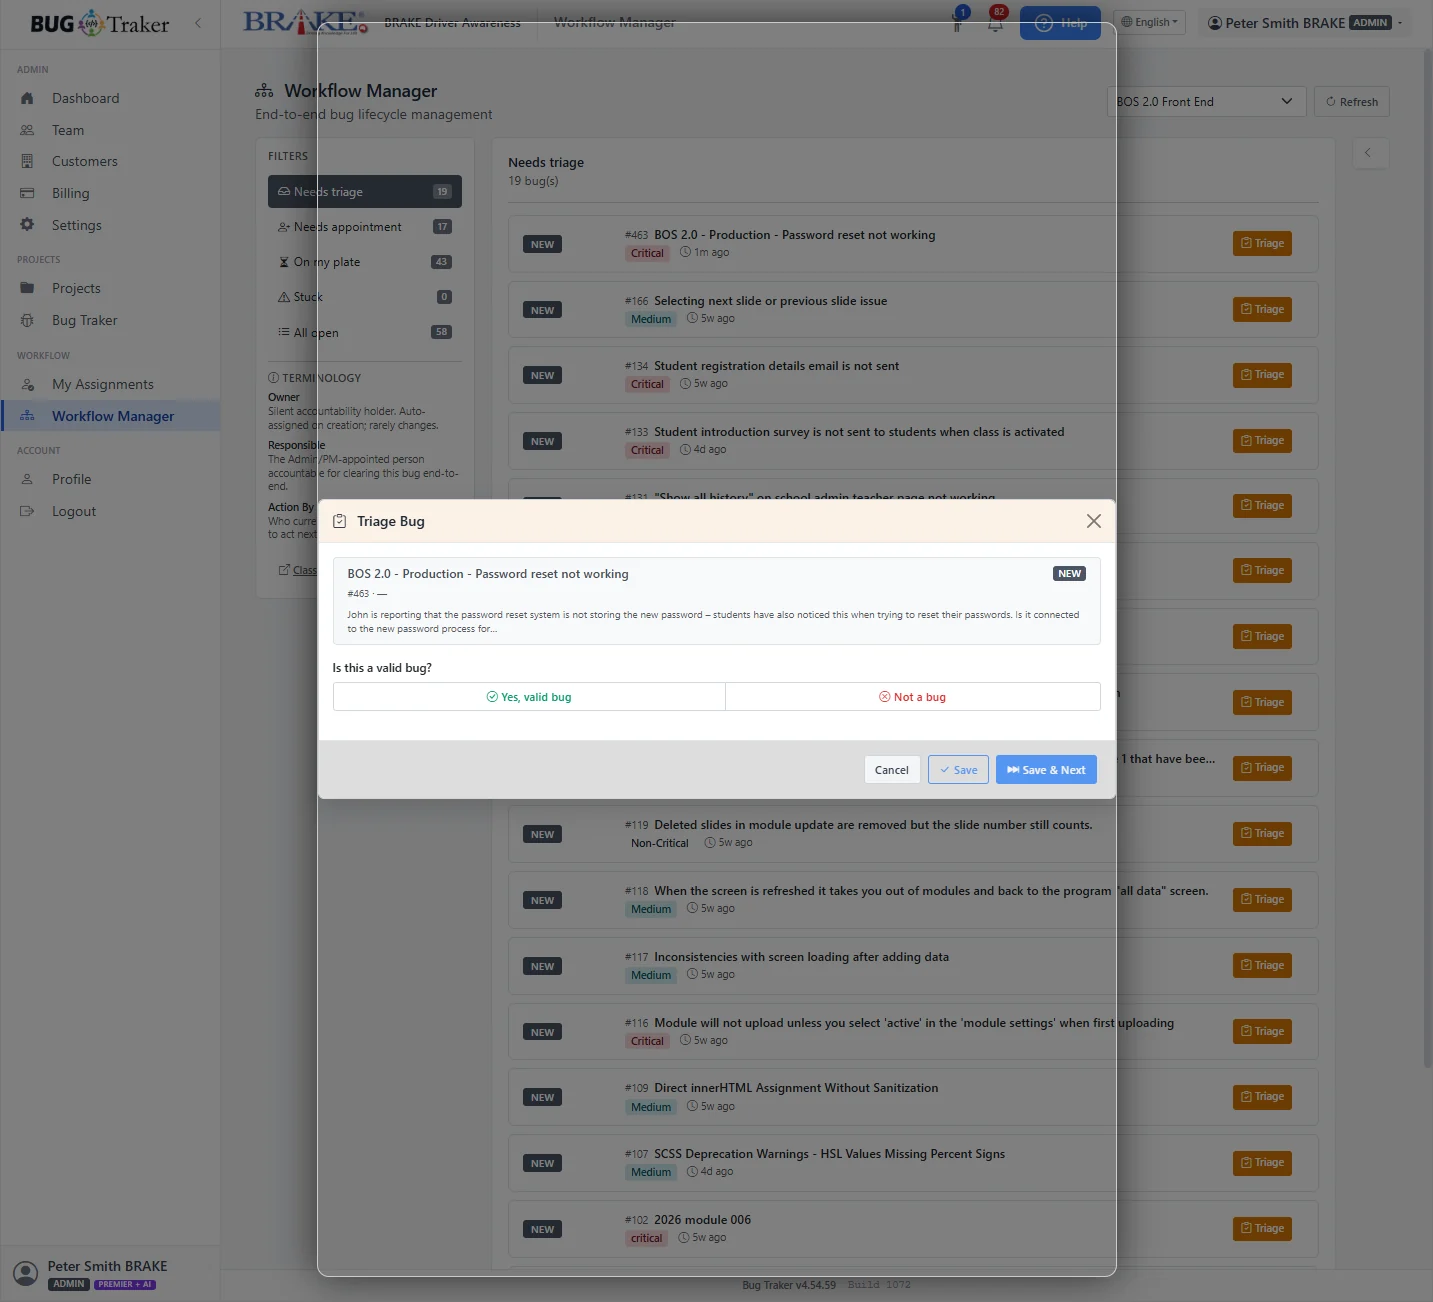Open the Dashboard home icon in sidebar
1433x1302 pixels.
click(x=27, y=98)
